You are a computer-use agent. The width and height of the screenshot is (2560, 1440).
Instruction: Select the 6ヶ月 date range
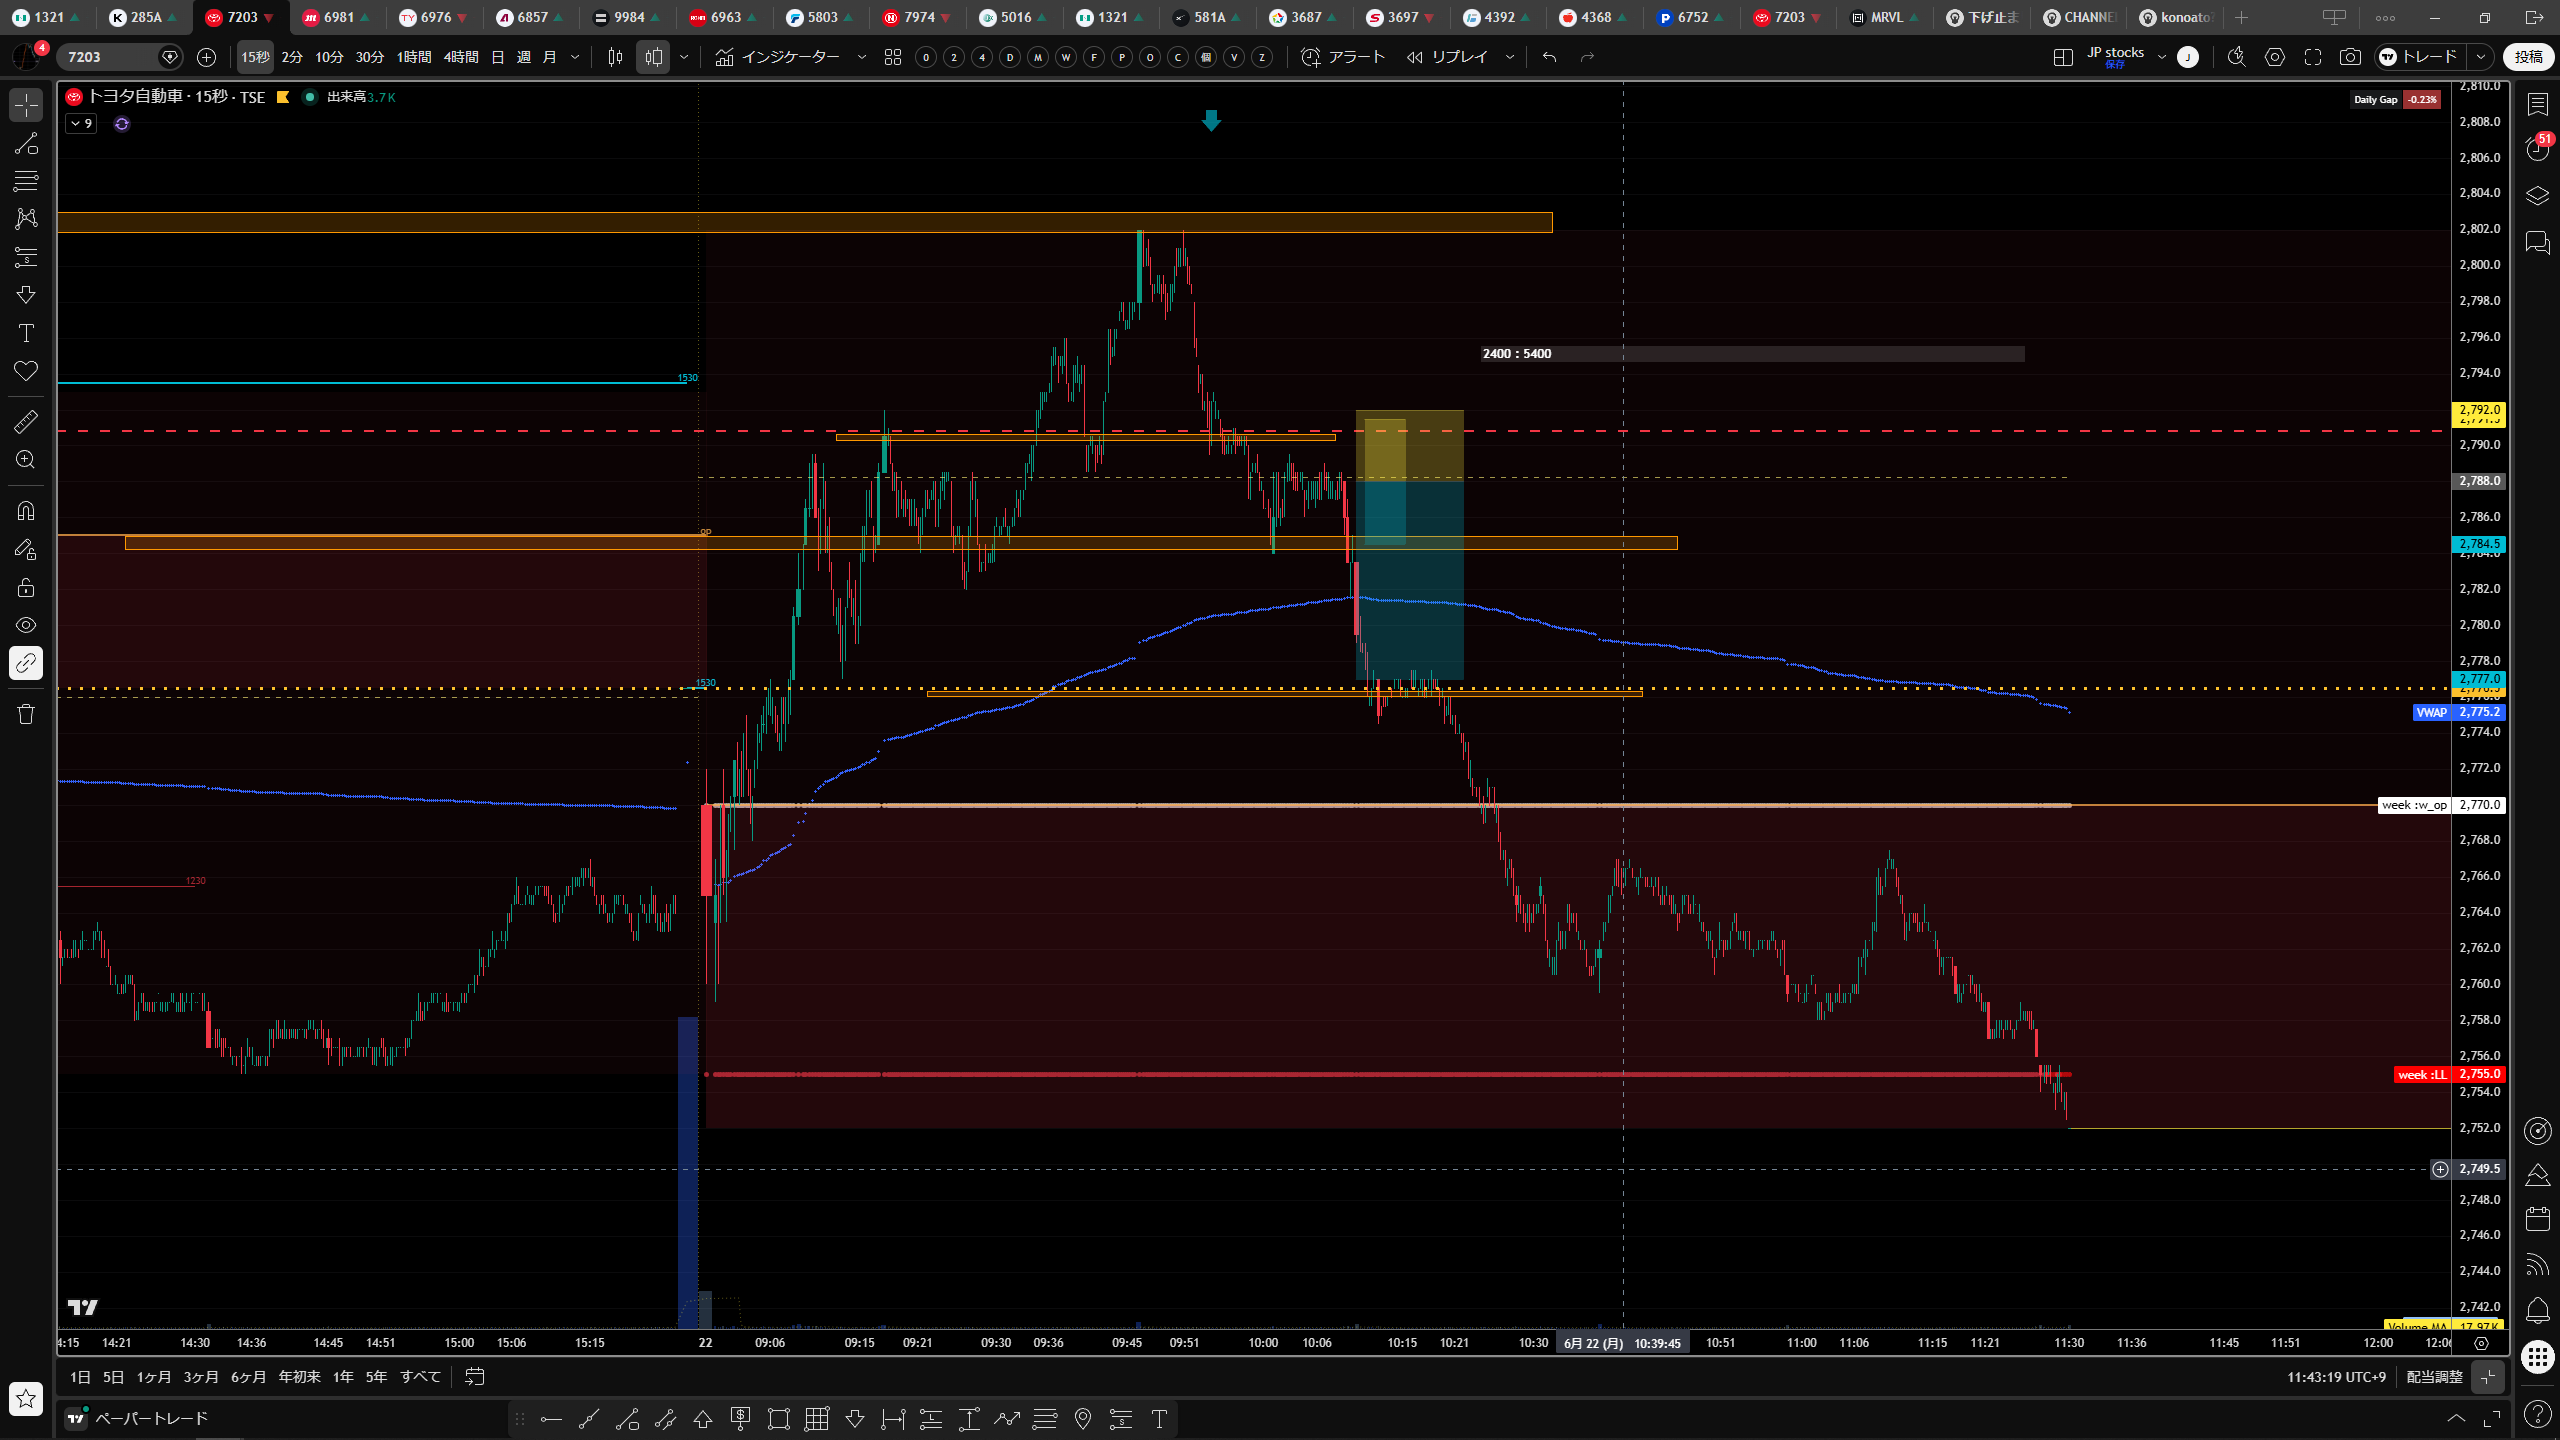coord(248,1377)
